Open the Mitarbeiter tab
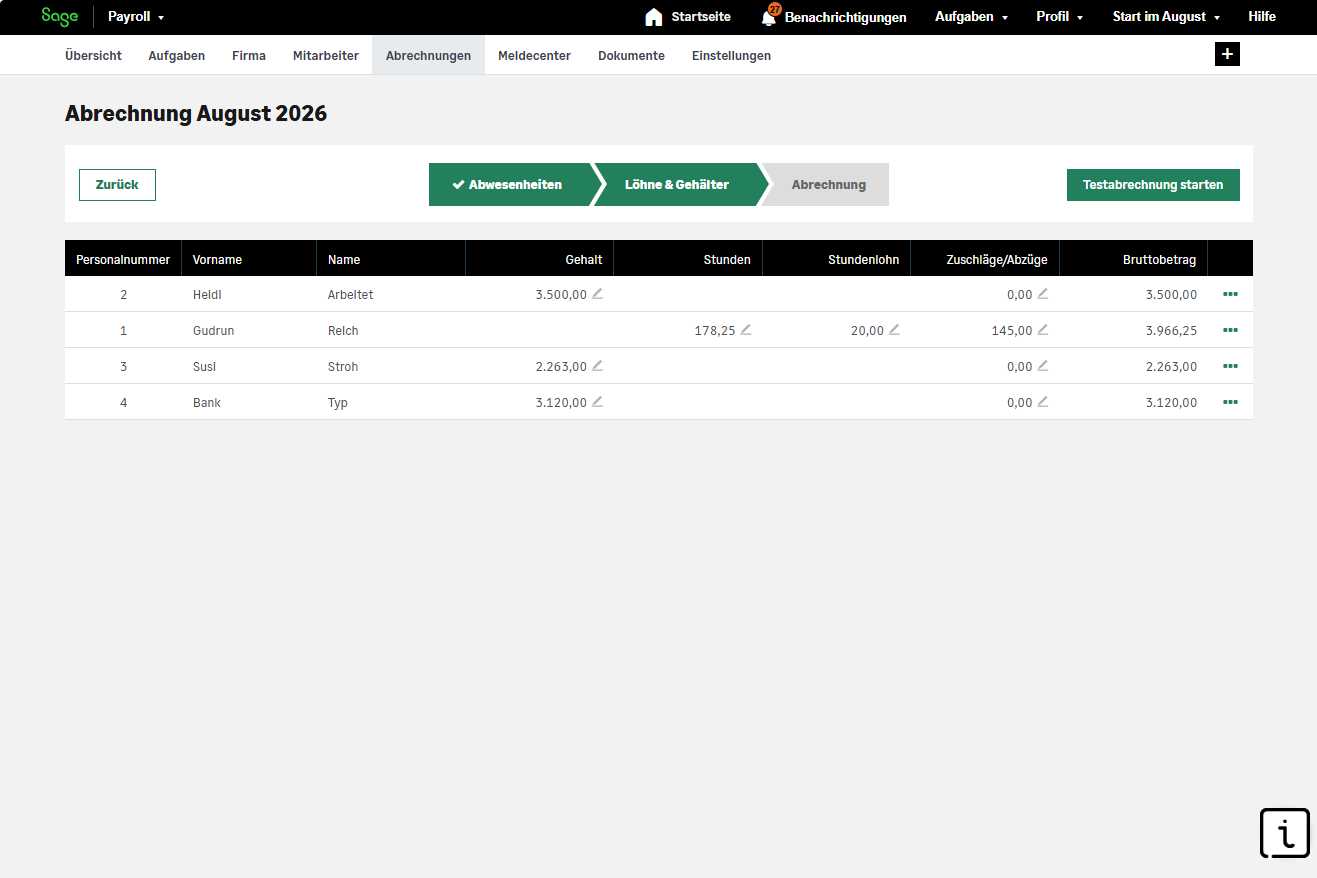This screenshot has width=1317, height=878. (326, 56)
